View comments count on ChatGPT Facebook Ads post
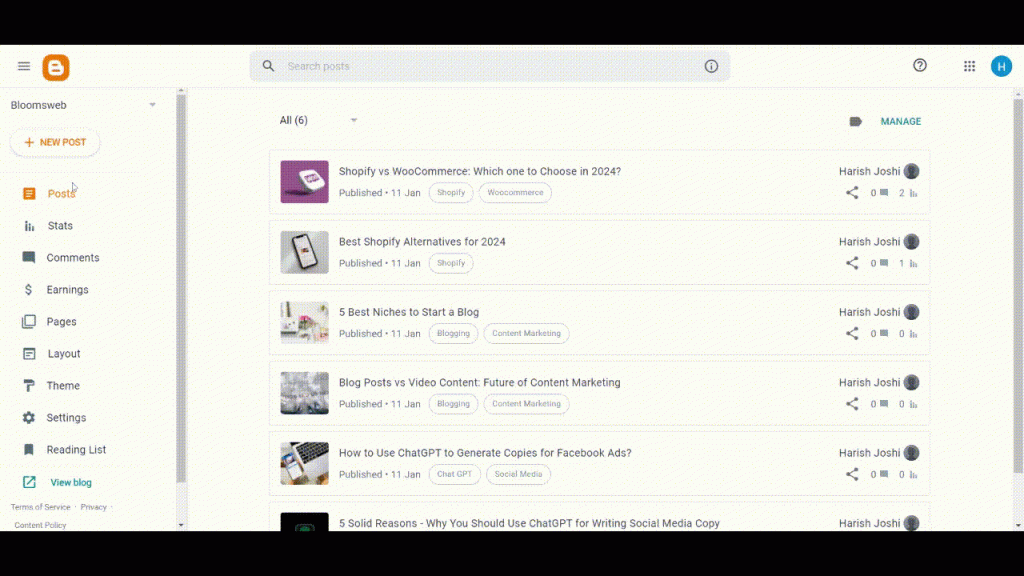 [879, 475]
